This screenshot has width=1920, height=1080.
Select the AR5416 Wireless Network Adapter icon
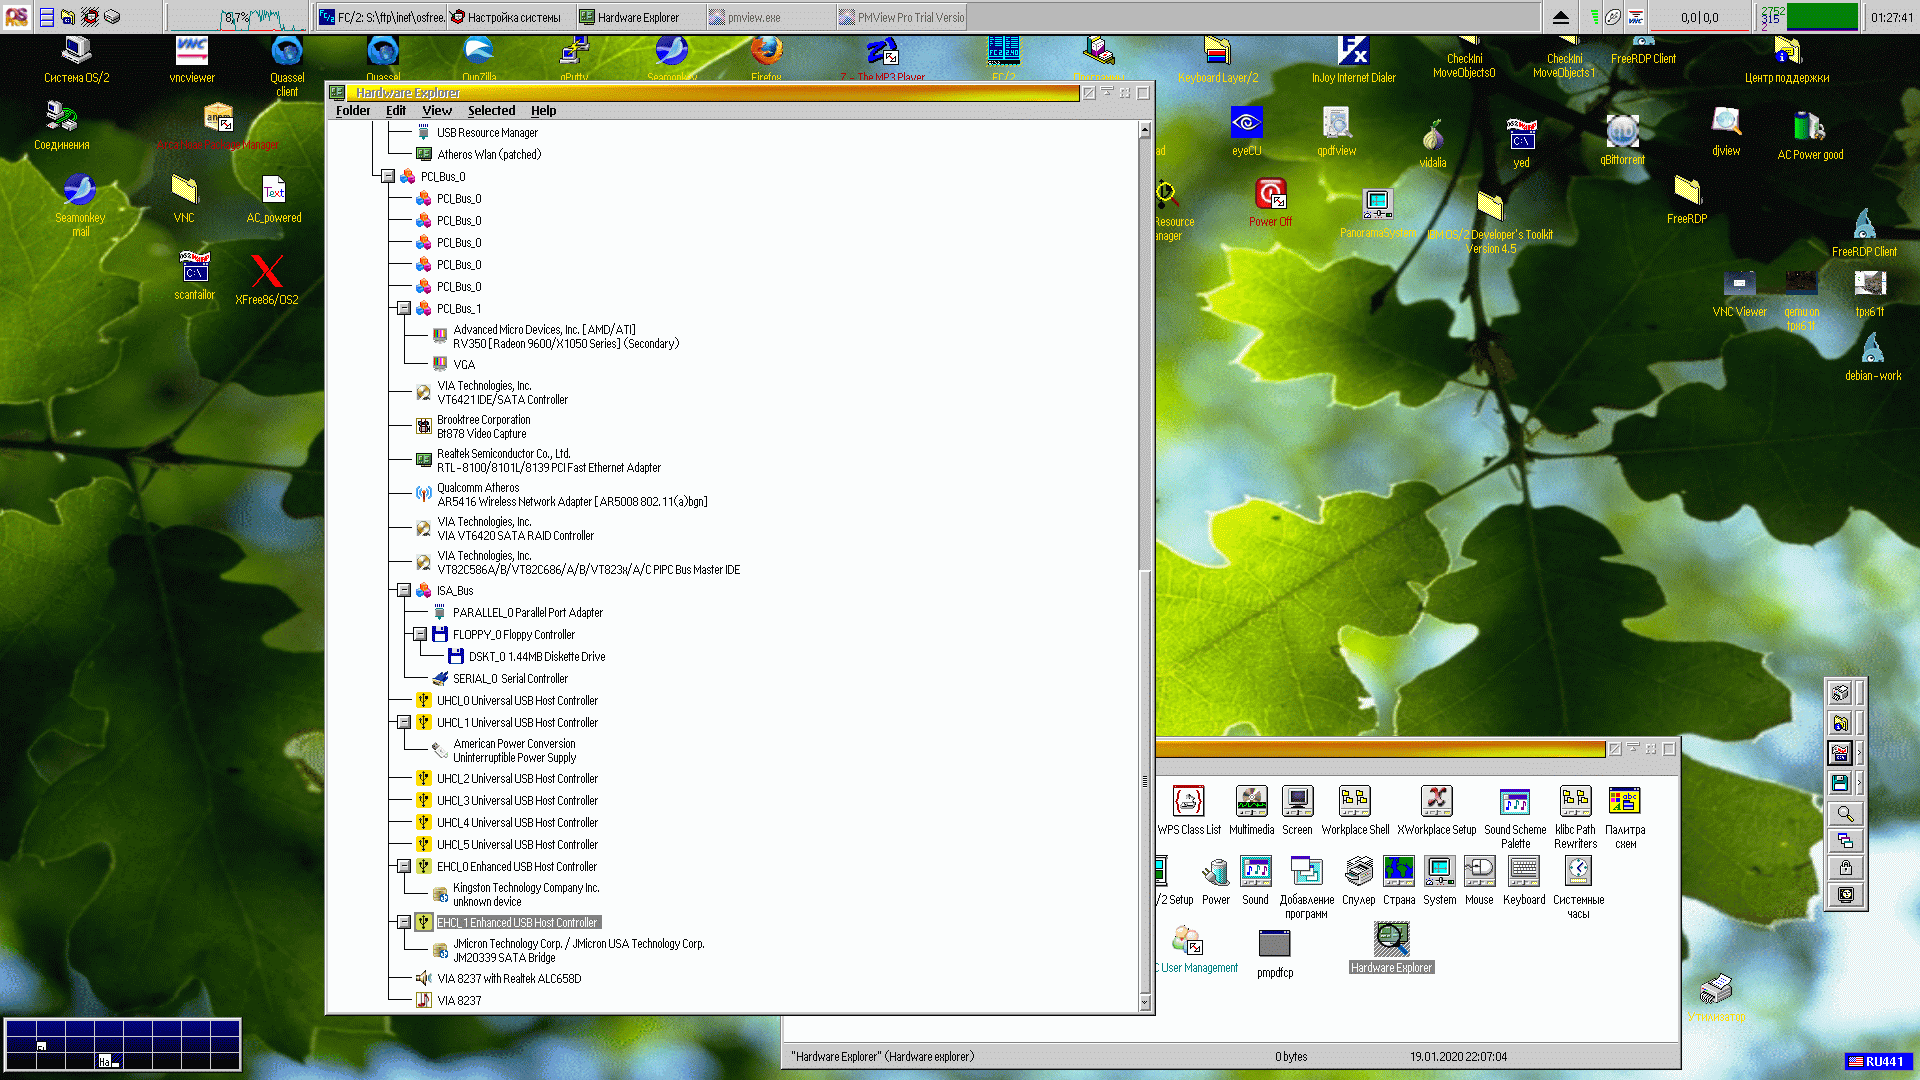(x=424, y=494)
